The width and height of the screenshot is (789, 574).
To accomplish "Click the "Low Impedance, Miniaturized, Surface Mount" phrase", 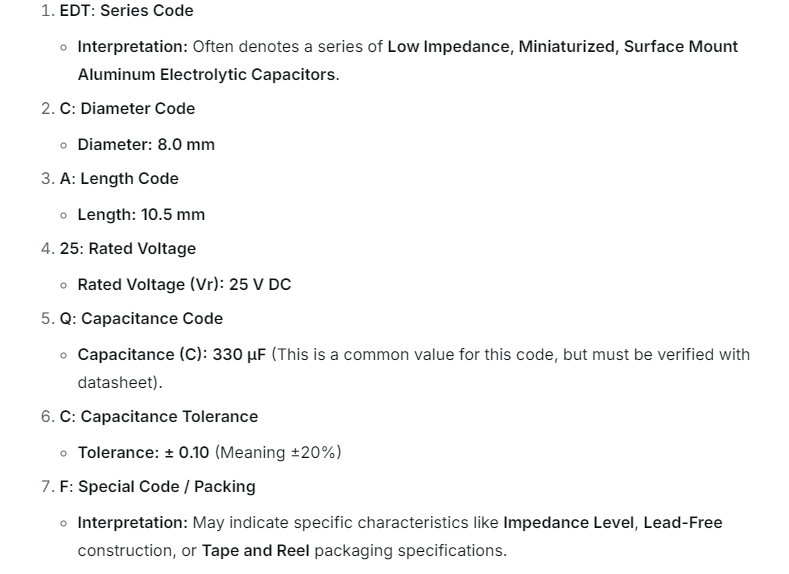I will click(x=562, y=47).
